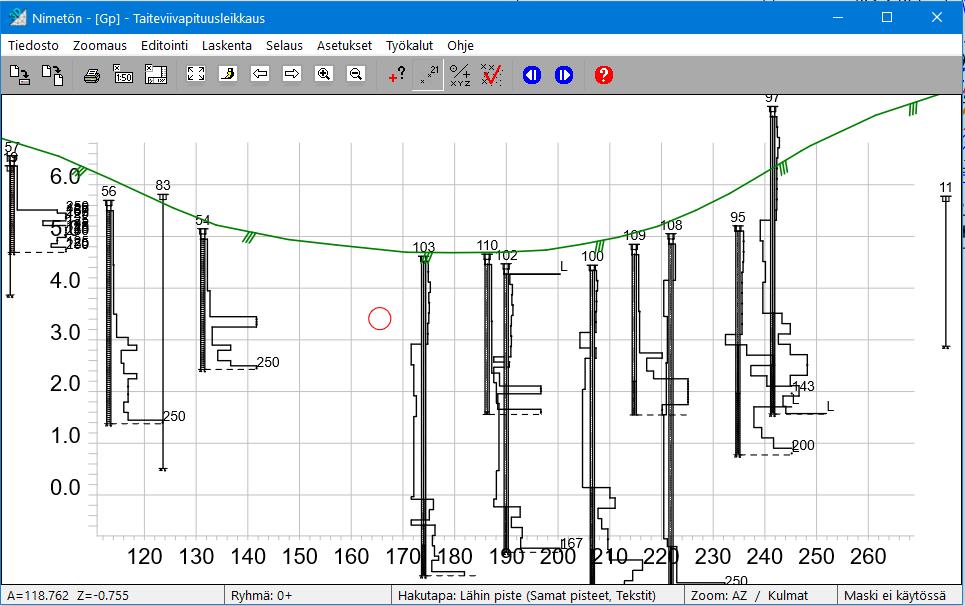Open the Tiedosto menu
The width and height of the screenshot is (965, 606).
pos(33,46)
